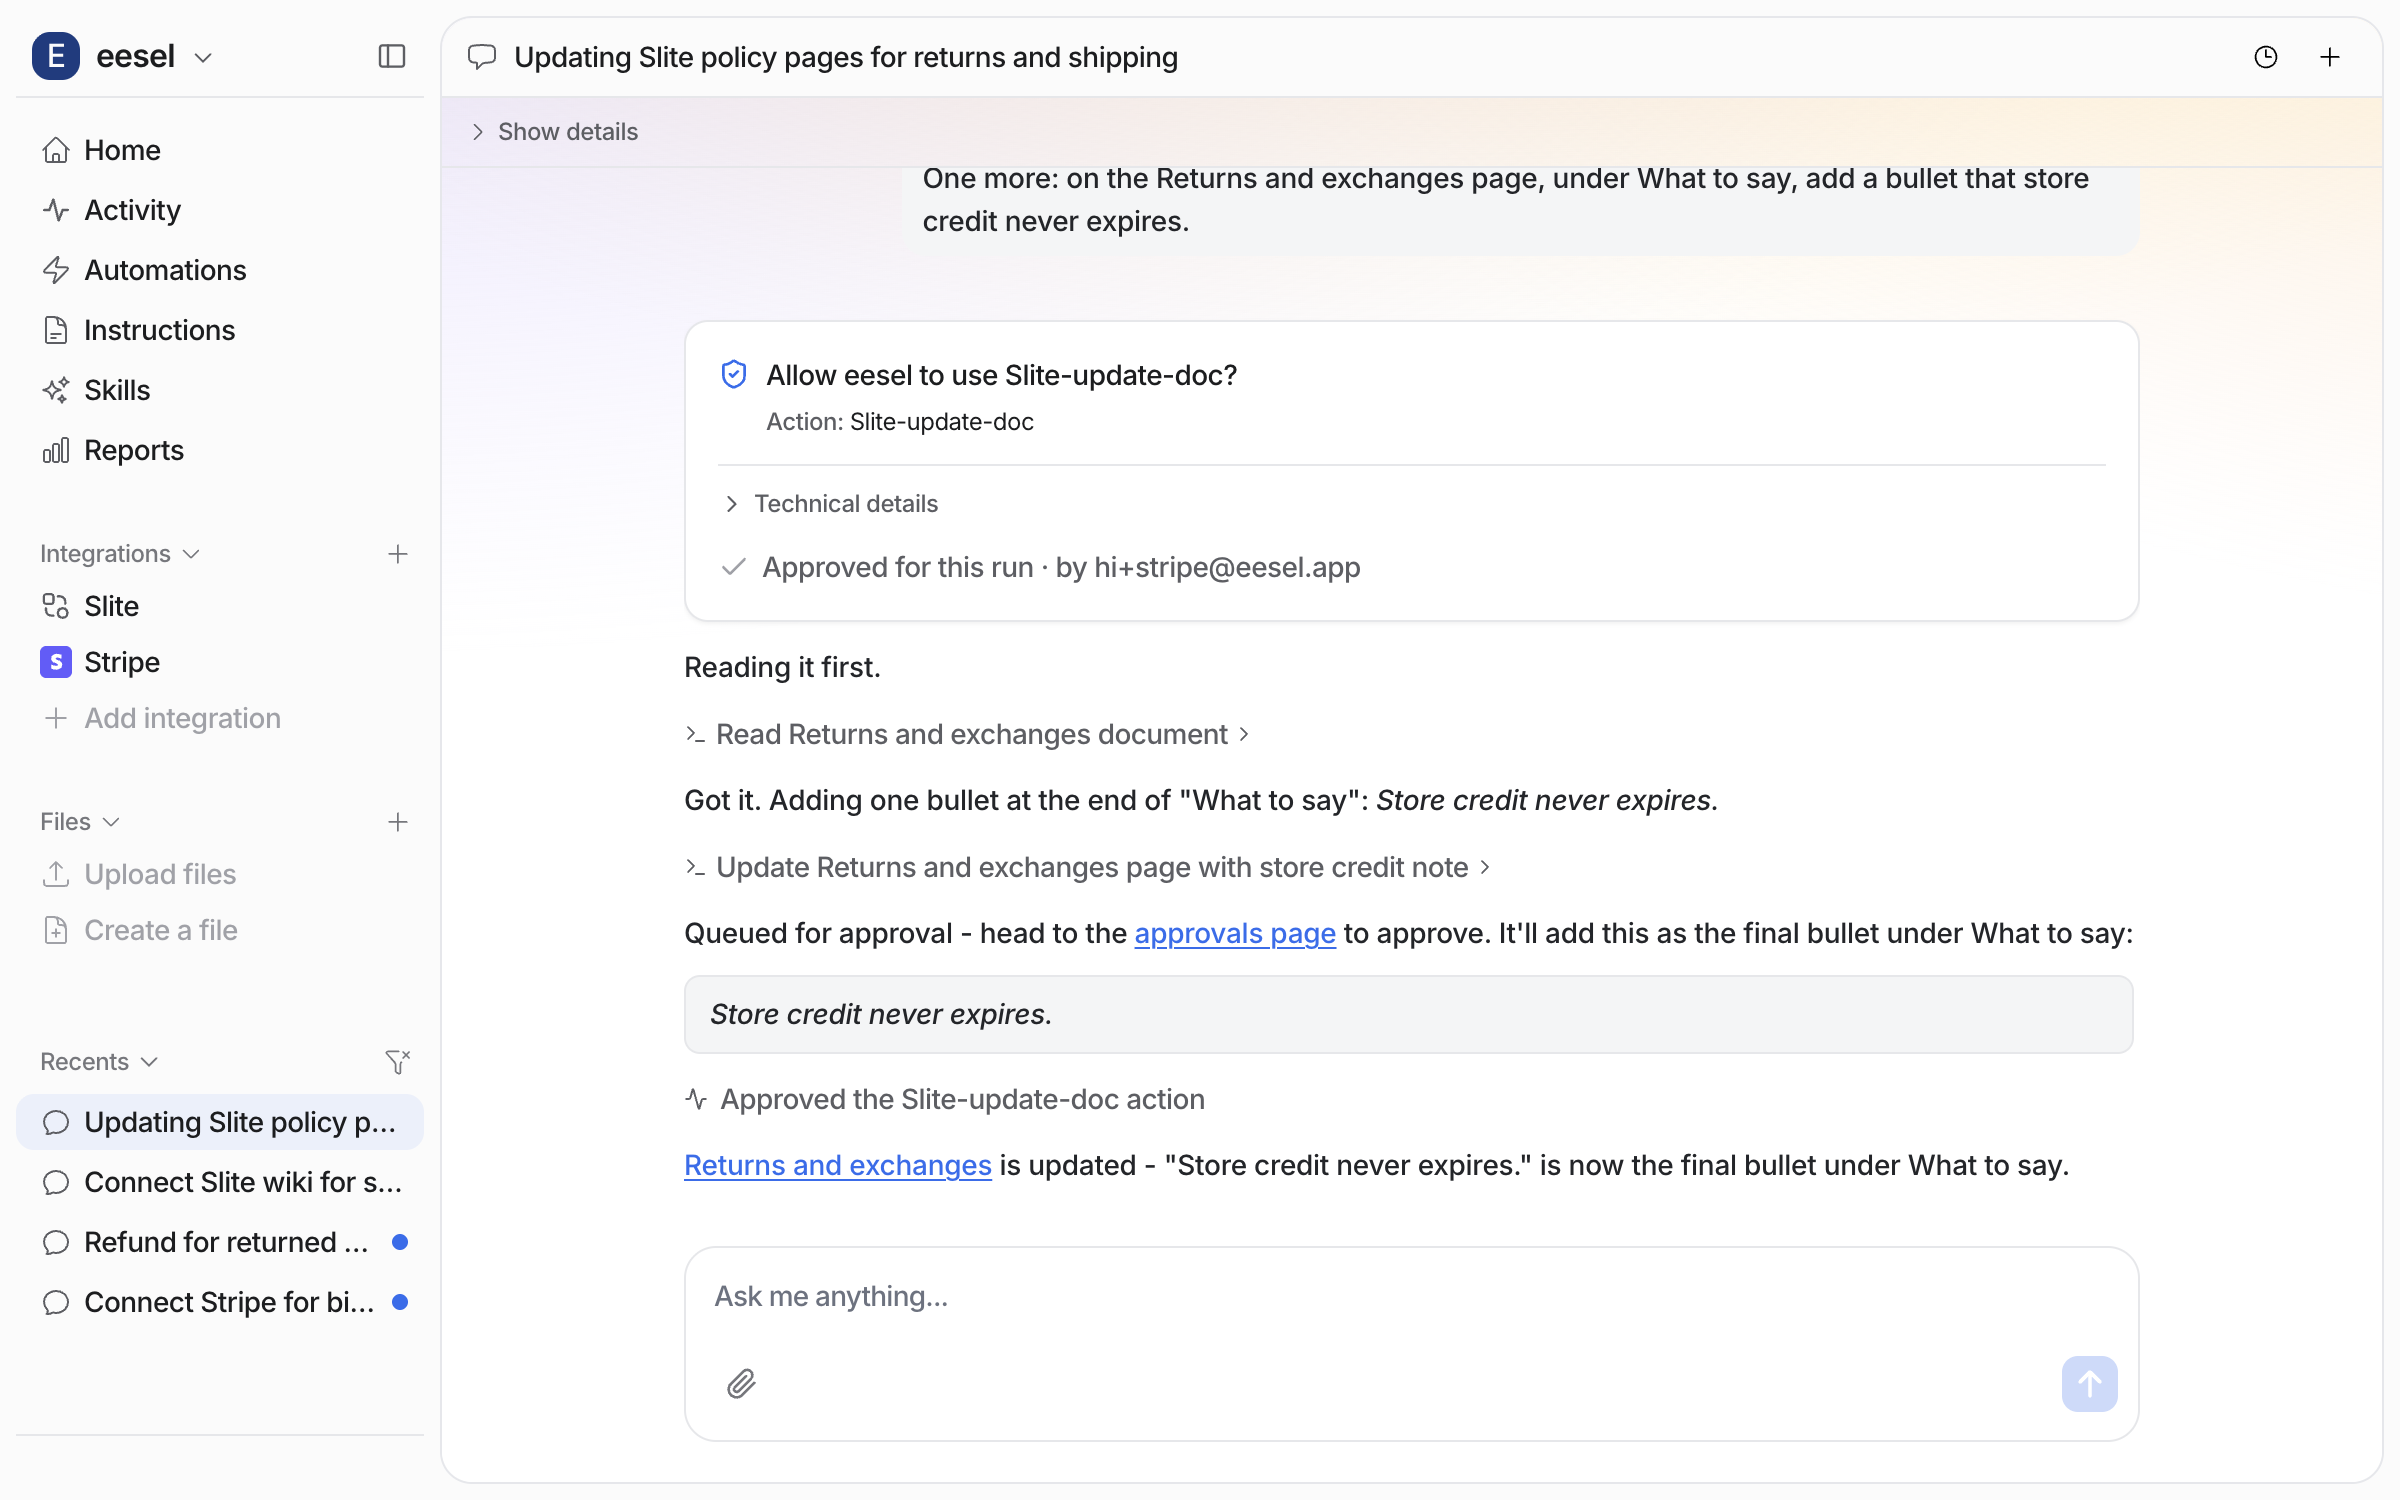
Task: Open Reports
Action: click(220, 450)
